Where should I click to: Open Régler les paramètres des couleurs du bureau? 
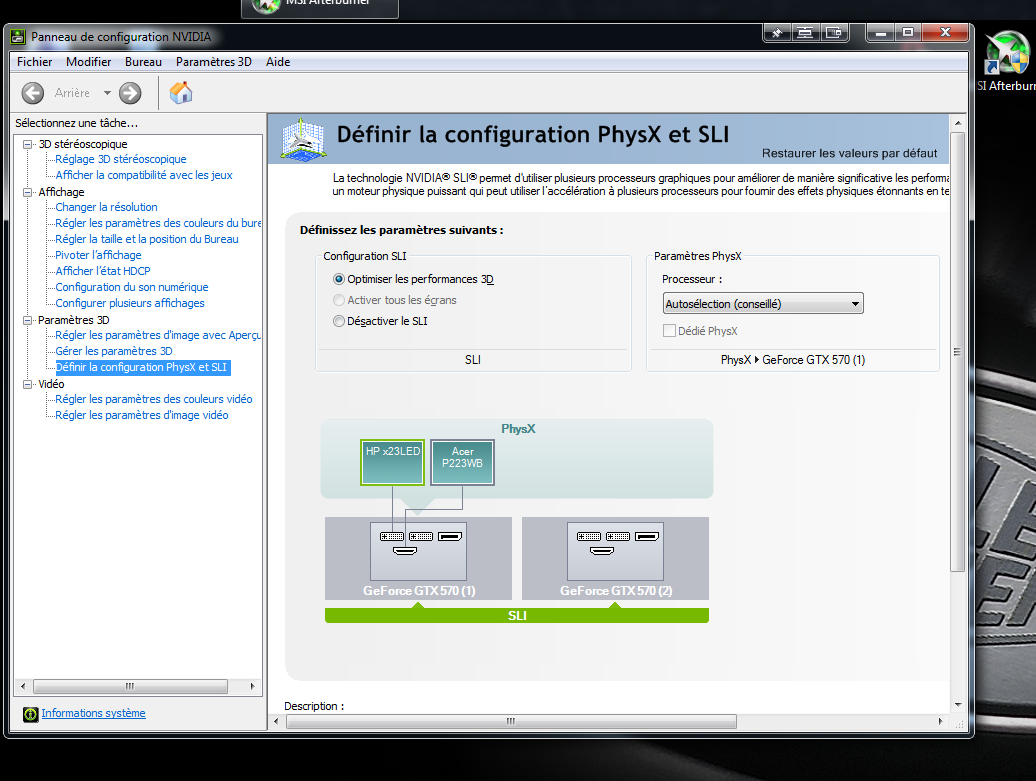pyautogui.click(x=159, y=223)
